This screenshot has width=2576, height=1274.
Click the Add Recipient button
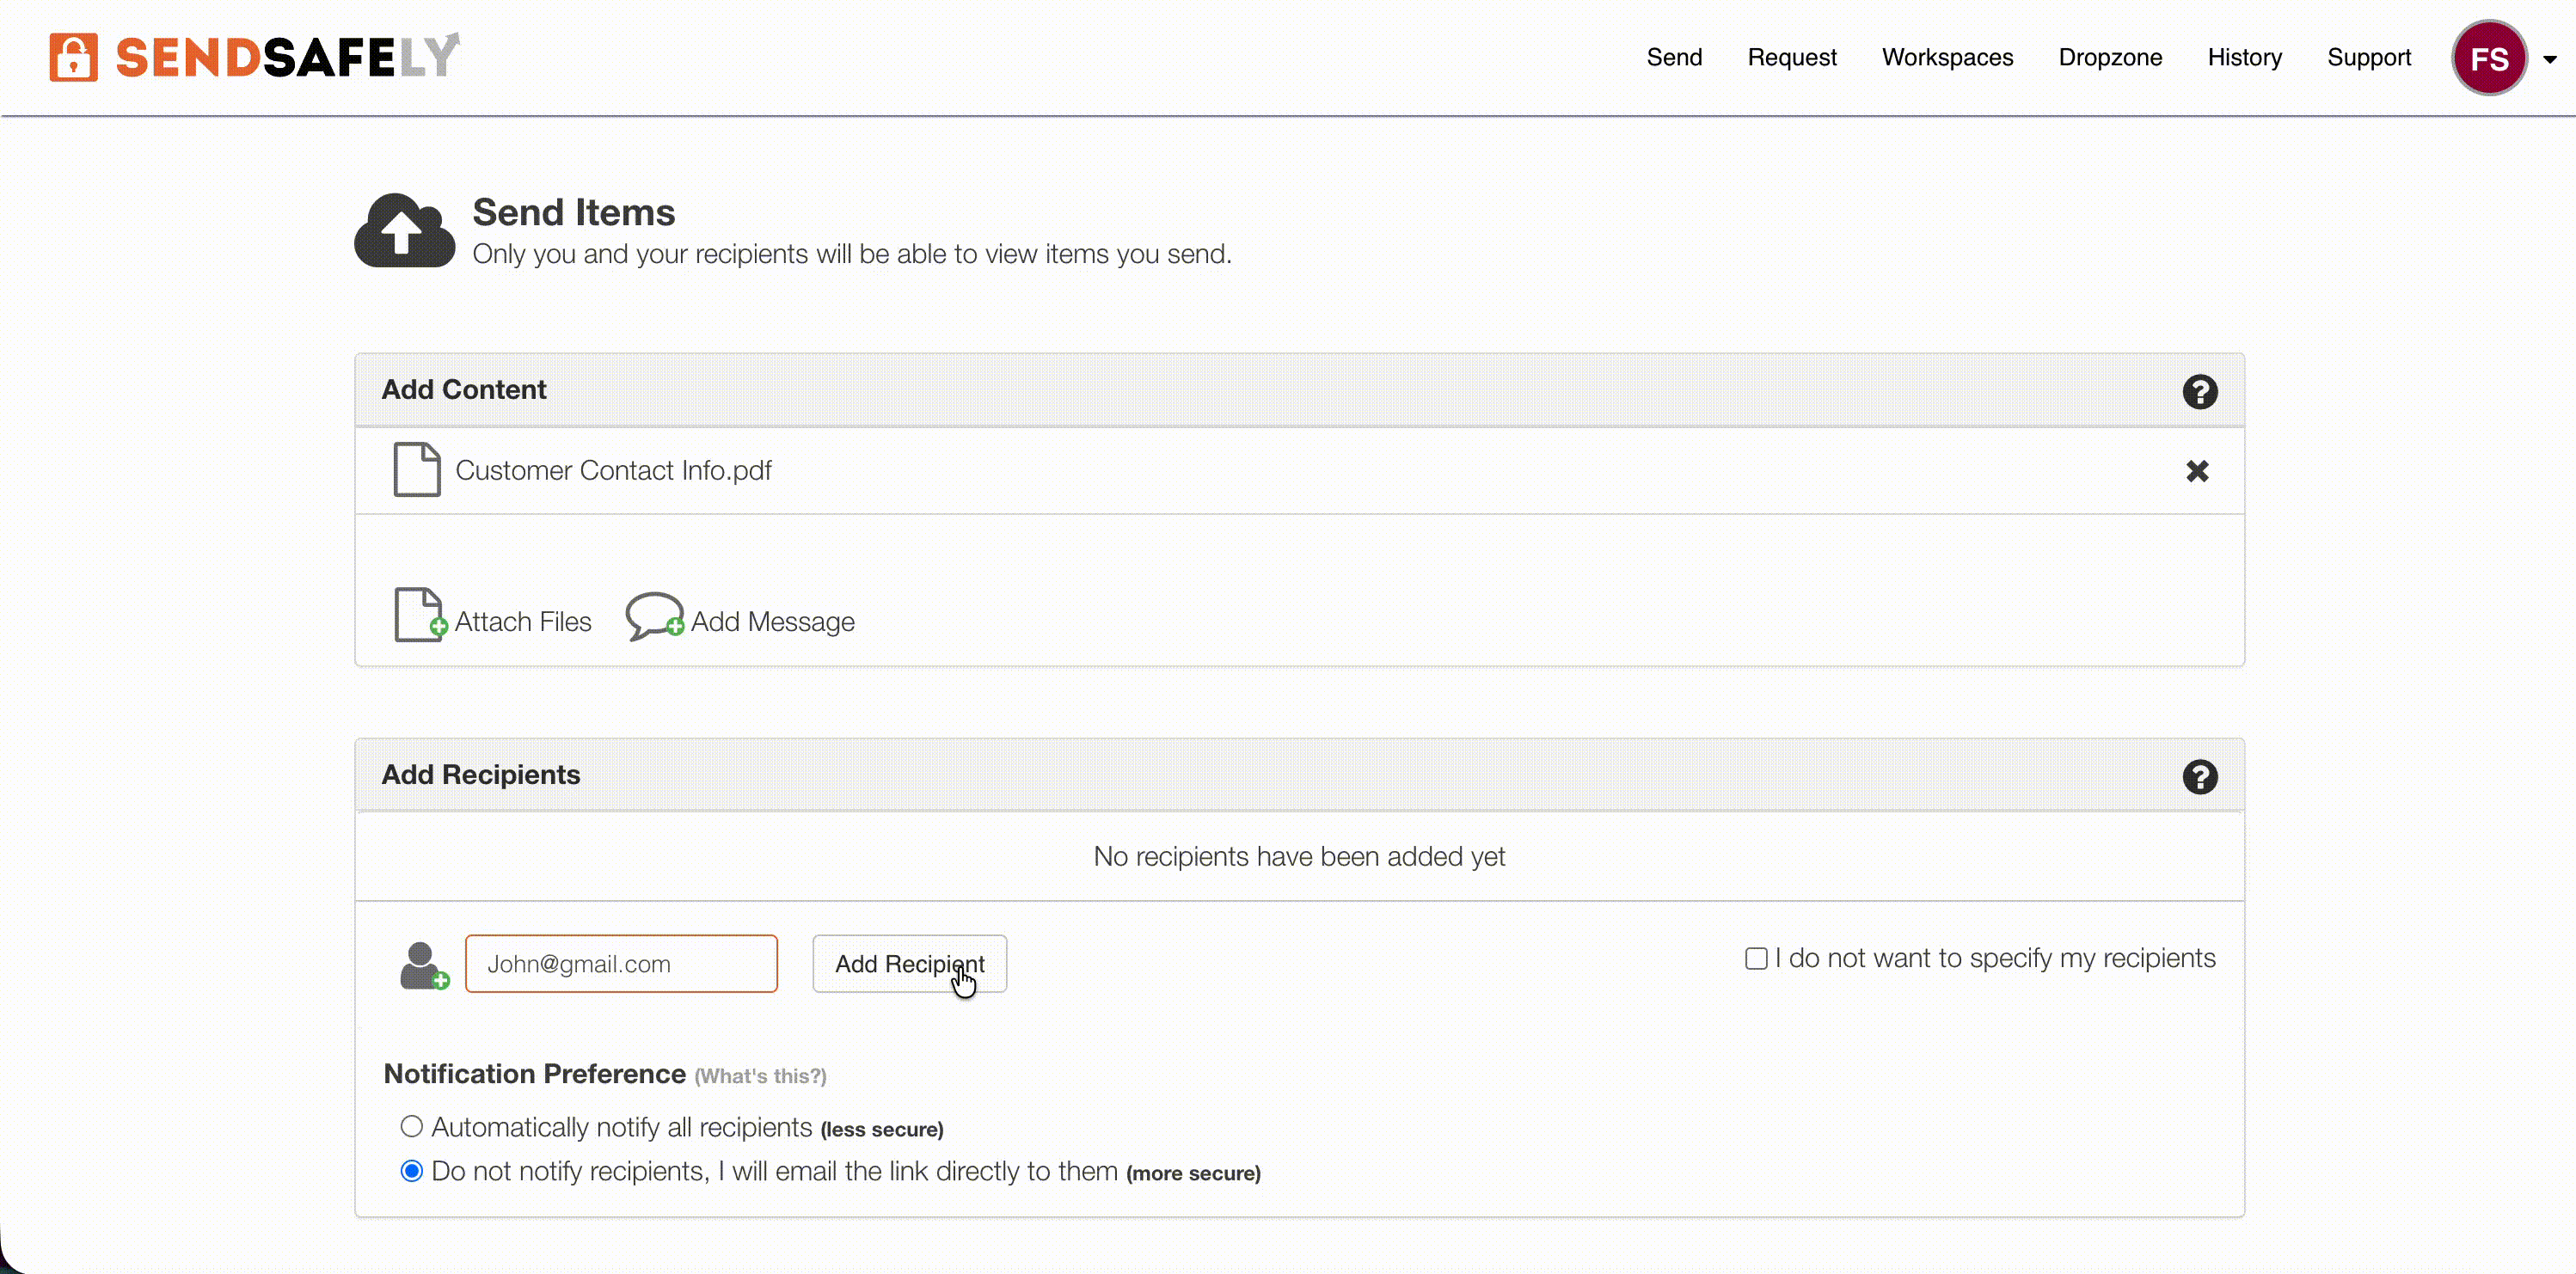909,963
